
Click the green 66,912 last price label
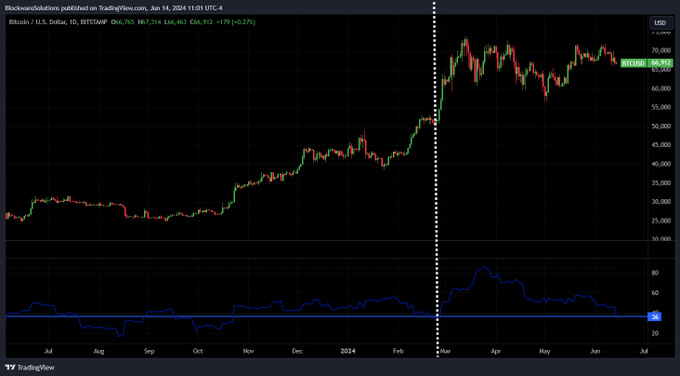click(x=661, y=63)
